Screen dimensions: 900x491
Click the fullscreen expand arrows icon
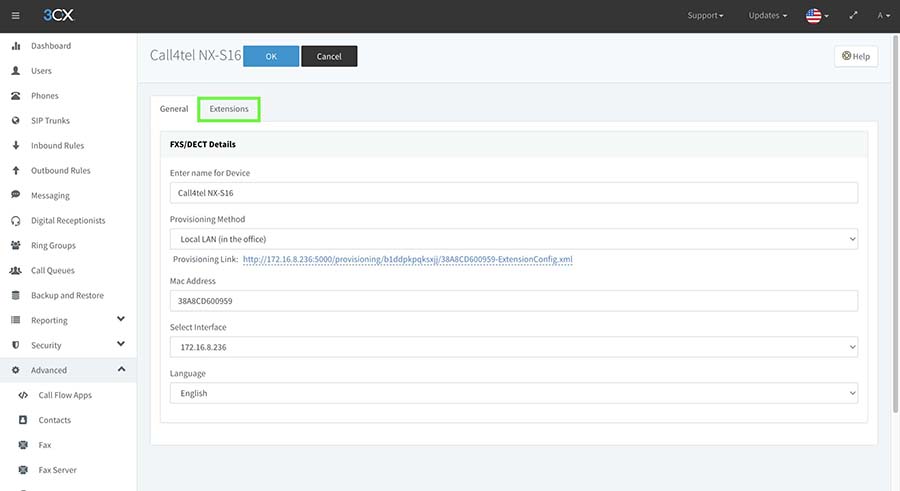click(x=853, y=16)
